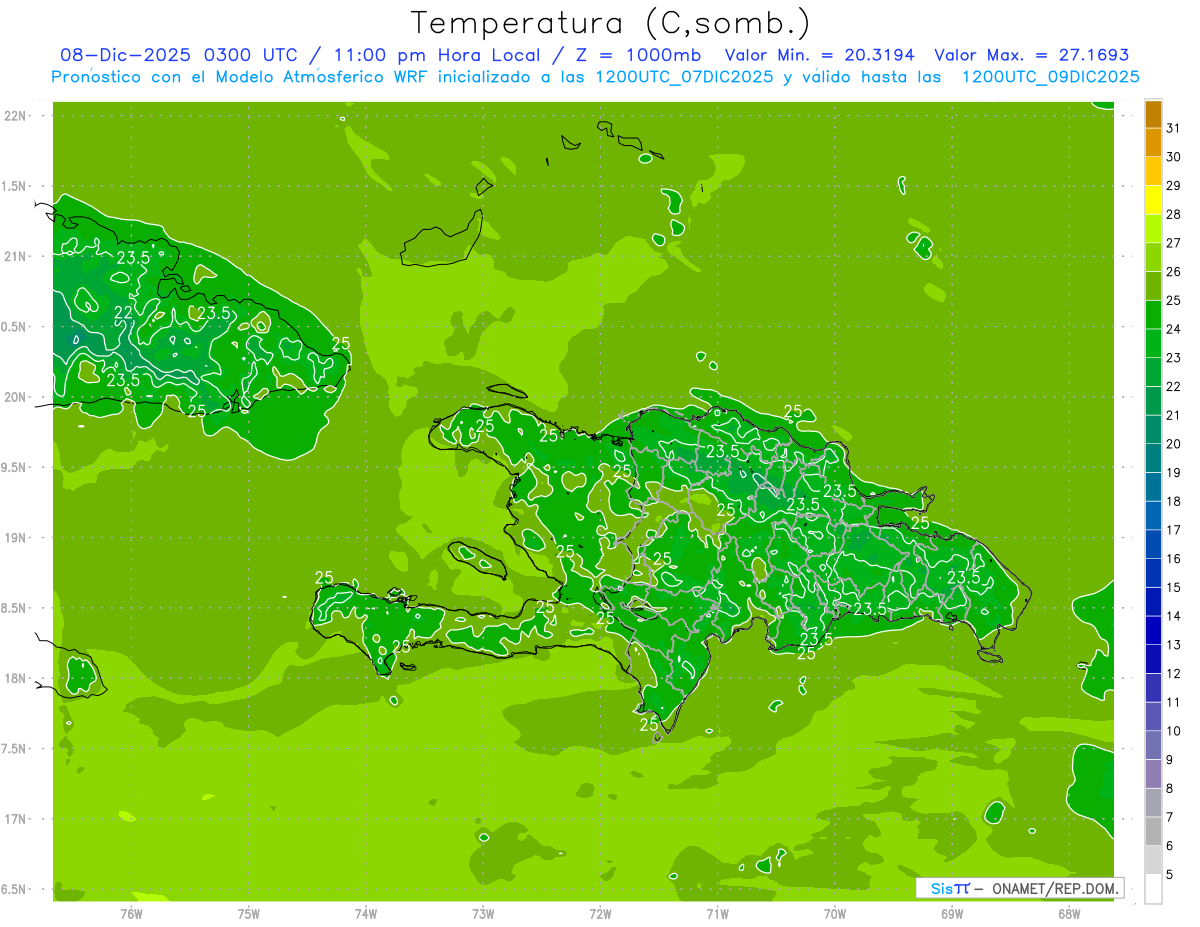Click the legend swatch between 26 and 27
1200x927 pixels.
pyautogui.click(x=1153, y=257)
